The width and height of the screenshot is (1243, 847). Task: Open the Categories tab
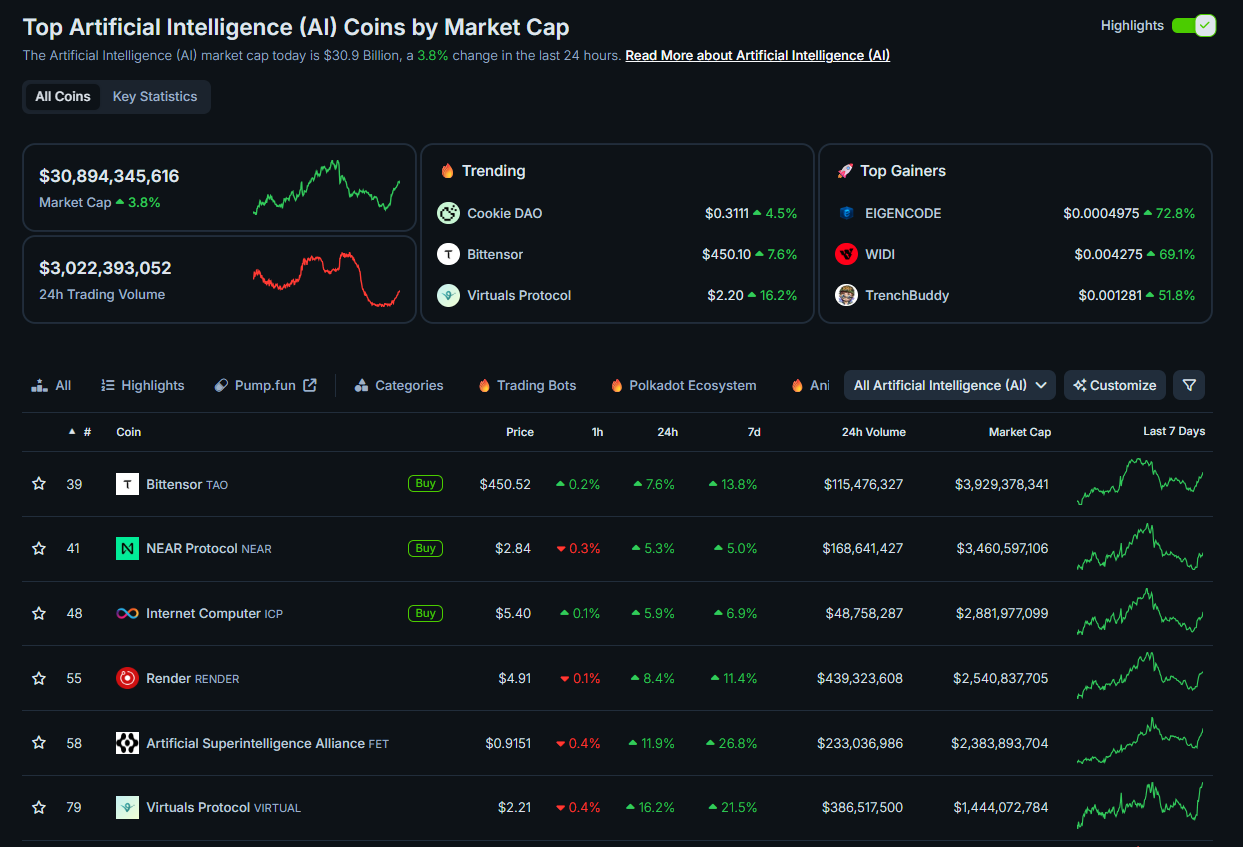point(399,385)
